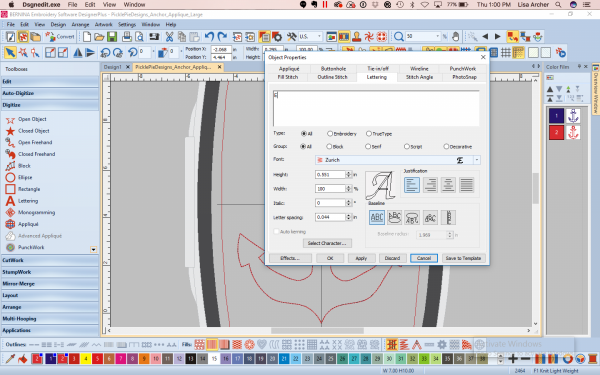Click the letter Height input field
The width and height of the screenshot is (600, 375).
coord(330,174)
